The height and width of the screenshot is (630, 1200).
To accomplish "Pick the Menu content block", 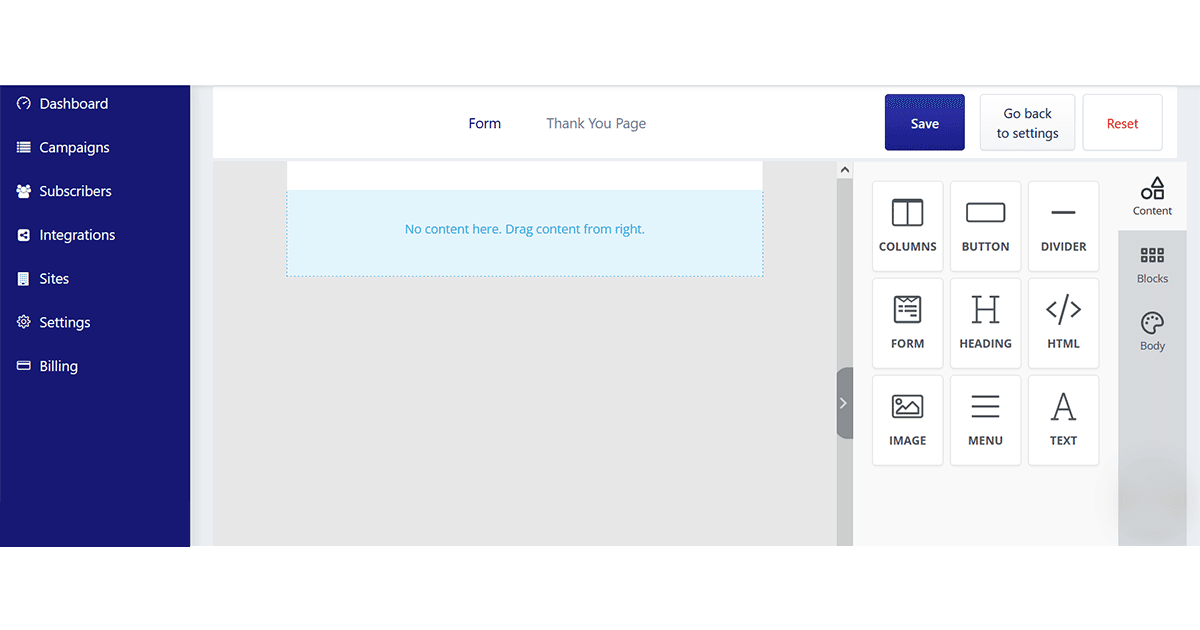I will click(x=985, y=420).
